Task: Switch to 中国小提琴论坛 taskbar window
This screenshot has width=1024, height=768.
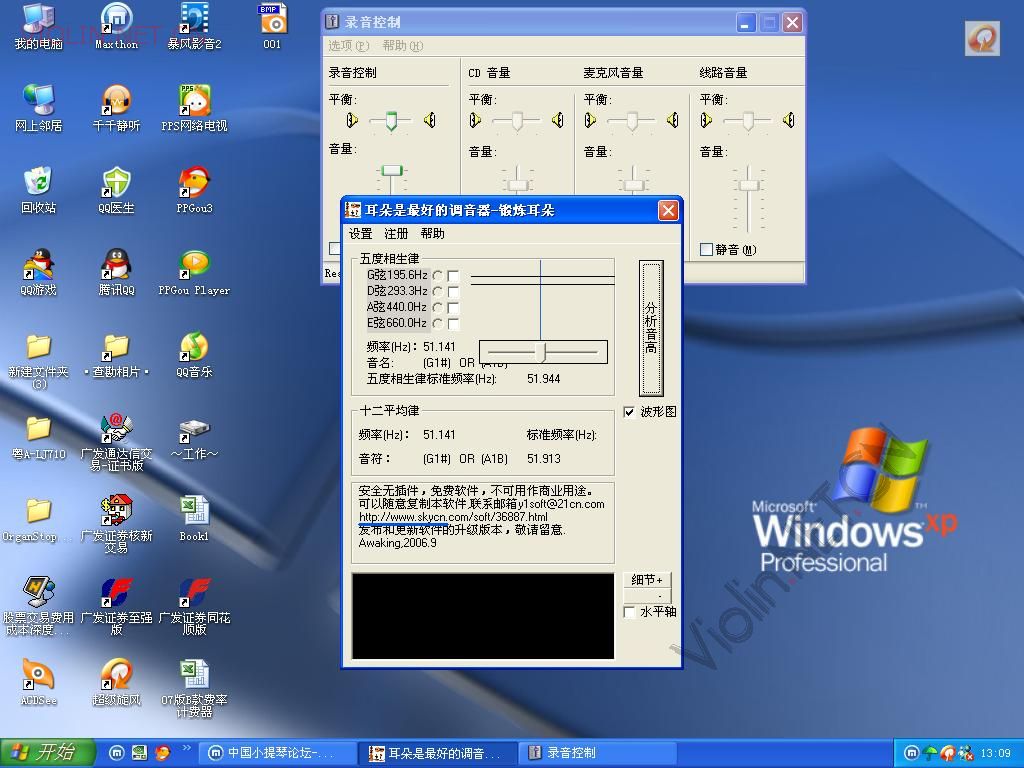Action: pos(277,753)
